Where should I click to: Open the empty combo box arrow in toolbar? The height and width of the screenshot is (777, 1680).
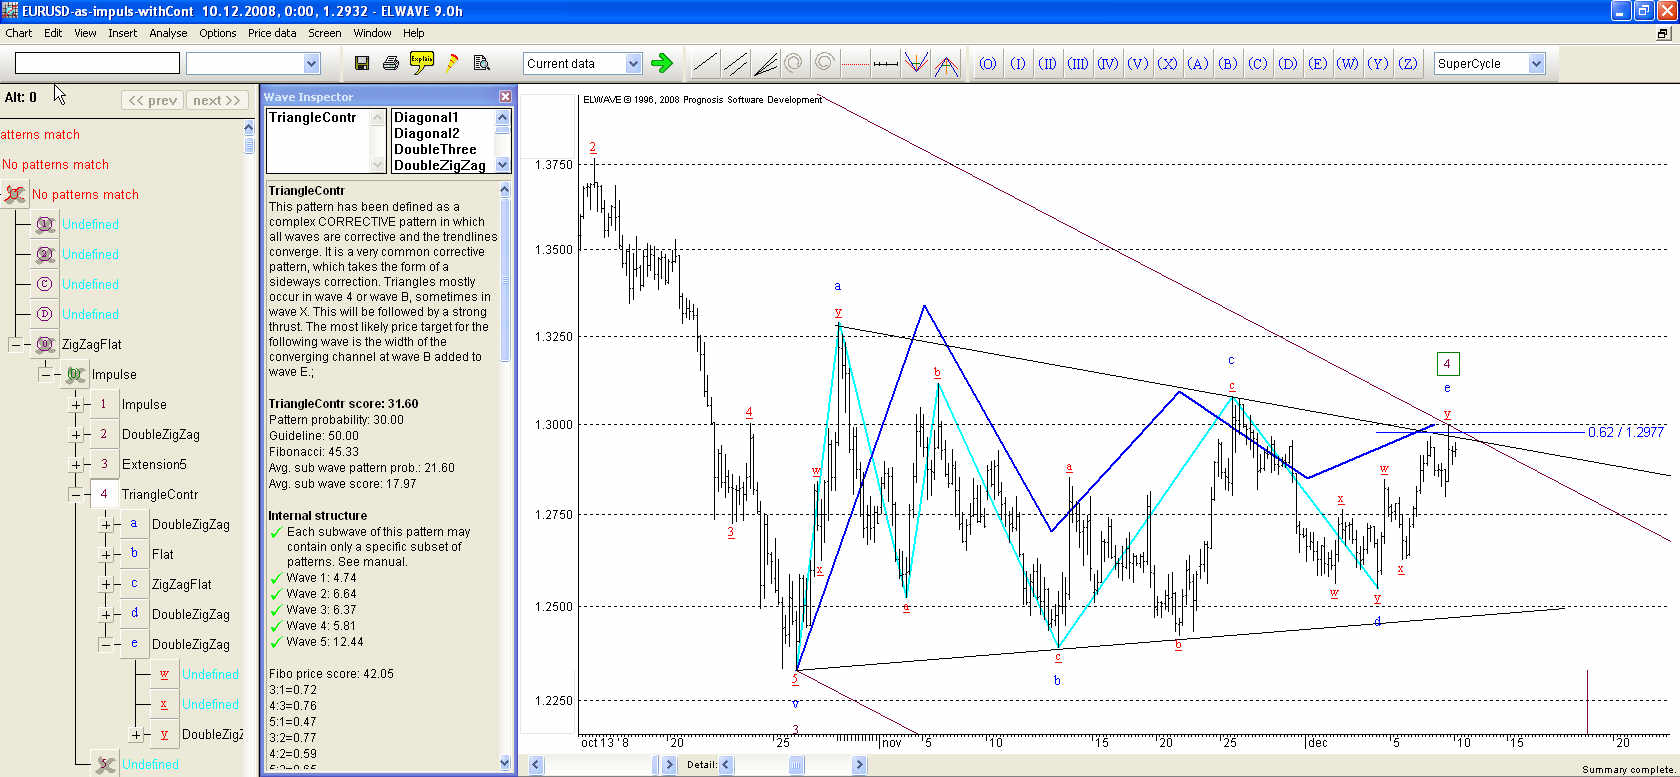[x=311, y=63]
